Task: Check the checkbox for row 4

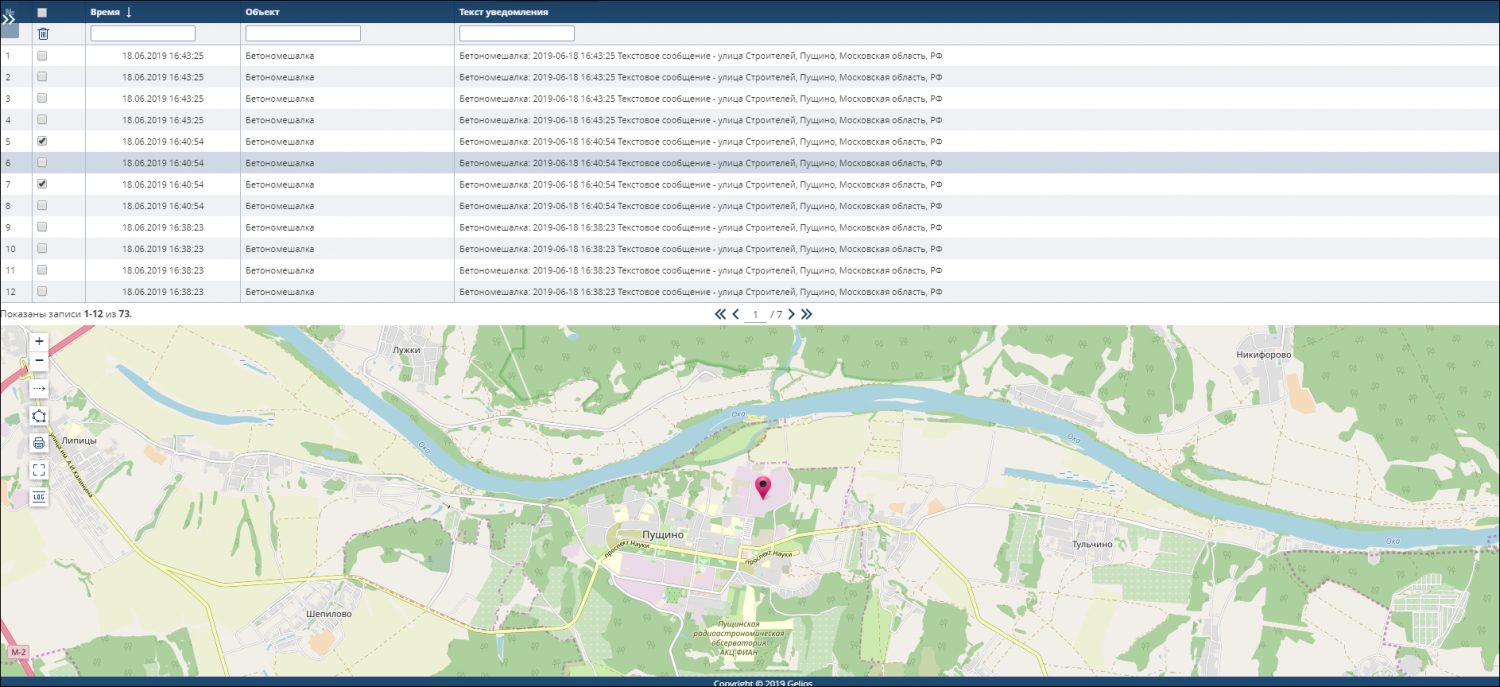Action: pos(42,120)
